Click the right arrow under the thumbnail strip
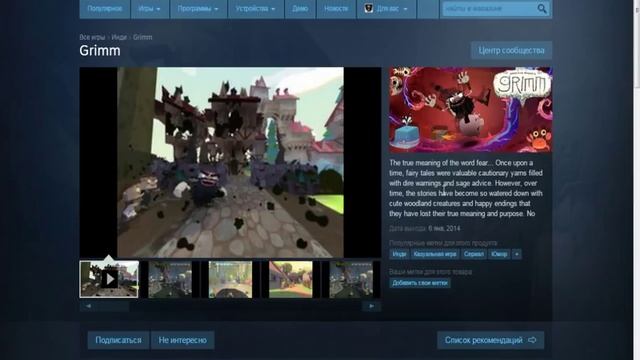 (371, 306)
